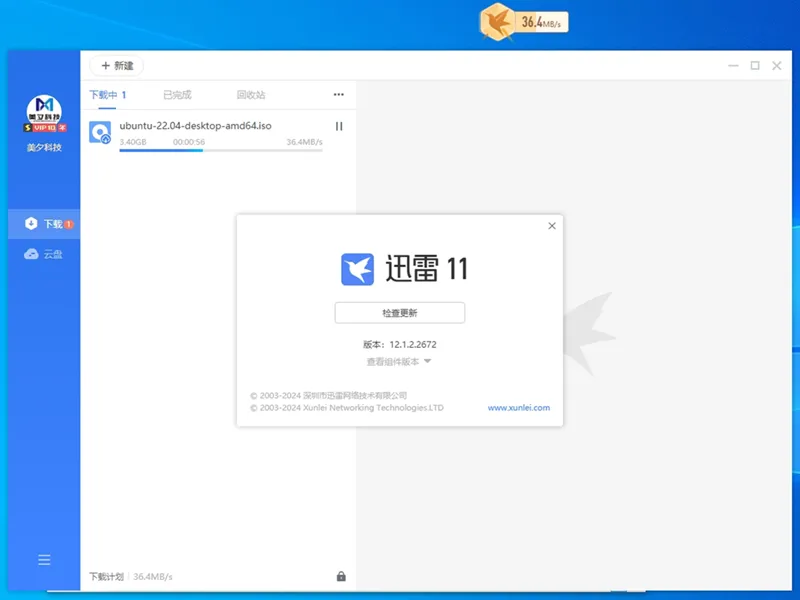800x600 pixels.
Task: Open the three-dot more options menu
Action: click(339, 94)
